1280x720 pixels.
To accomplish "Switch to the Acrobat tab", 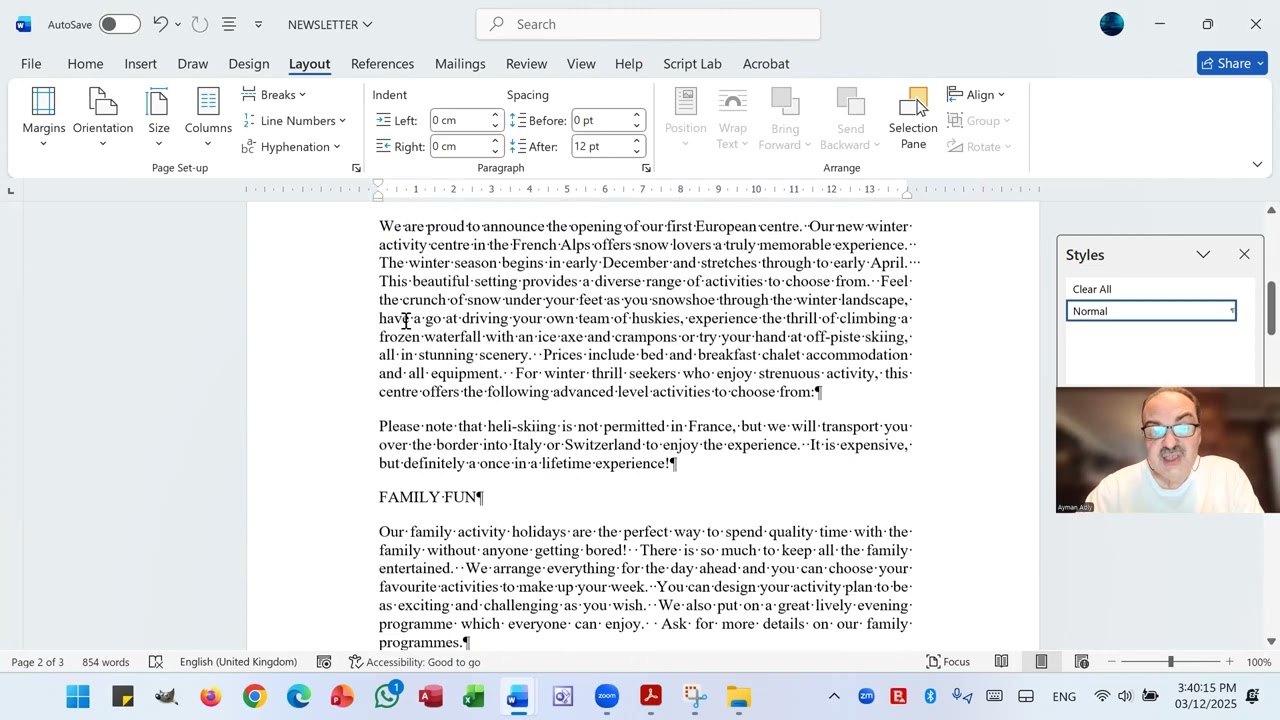I will tap(766, 64).
